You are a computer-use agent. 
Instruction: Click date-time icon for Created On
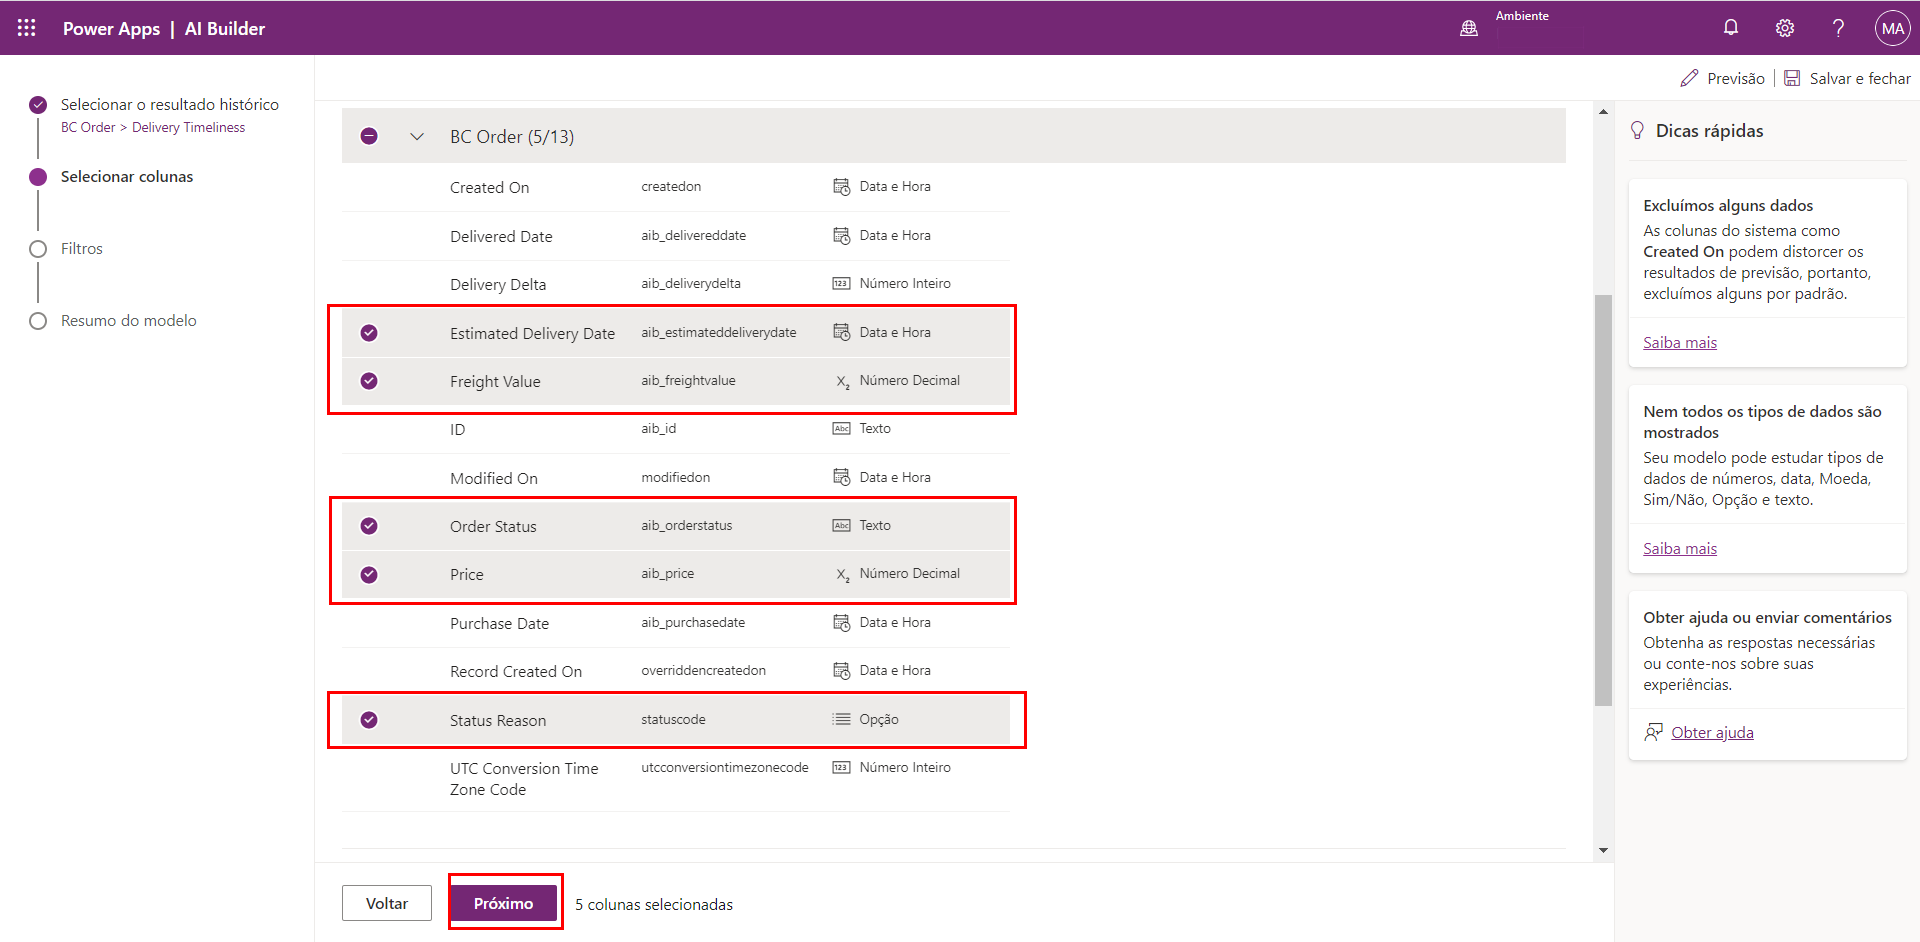(x=841, y=187)
